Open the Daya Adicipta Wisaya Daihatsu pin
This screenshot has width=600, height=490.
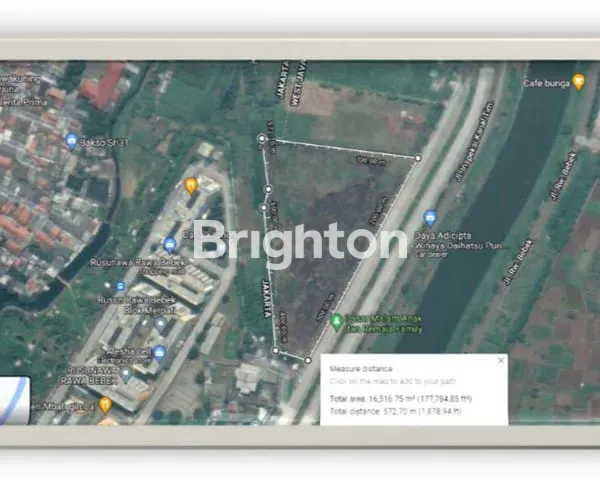click(430, 217)
